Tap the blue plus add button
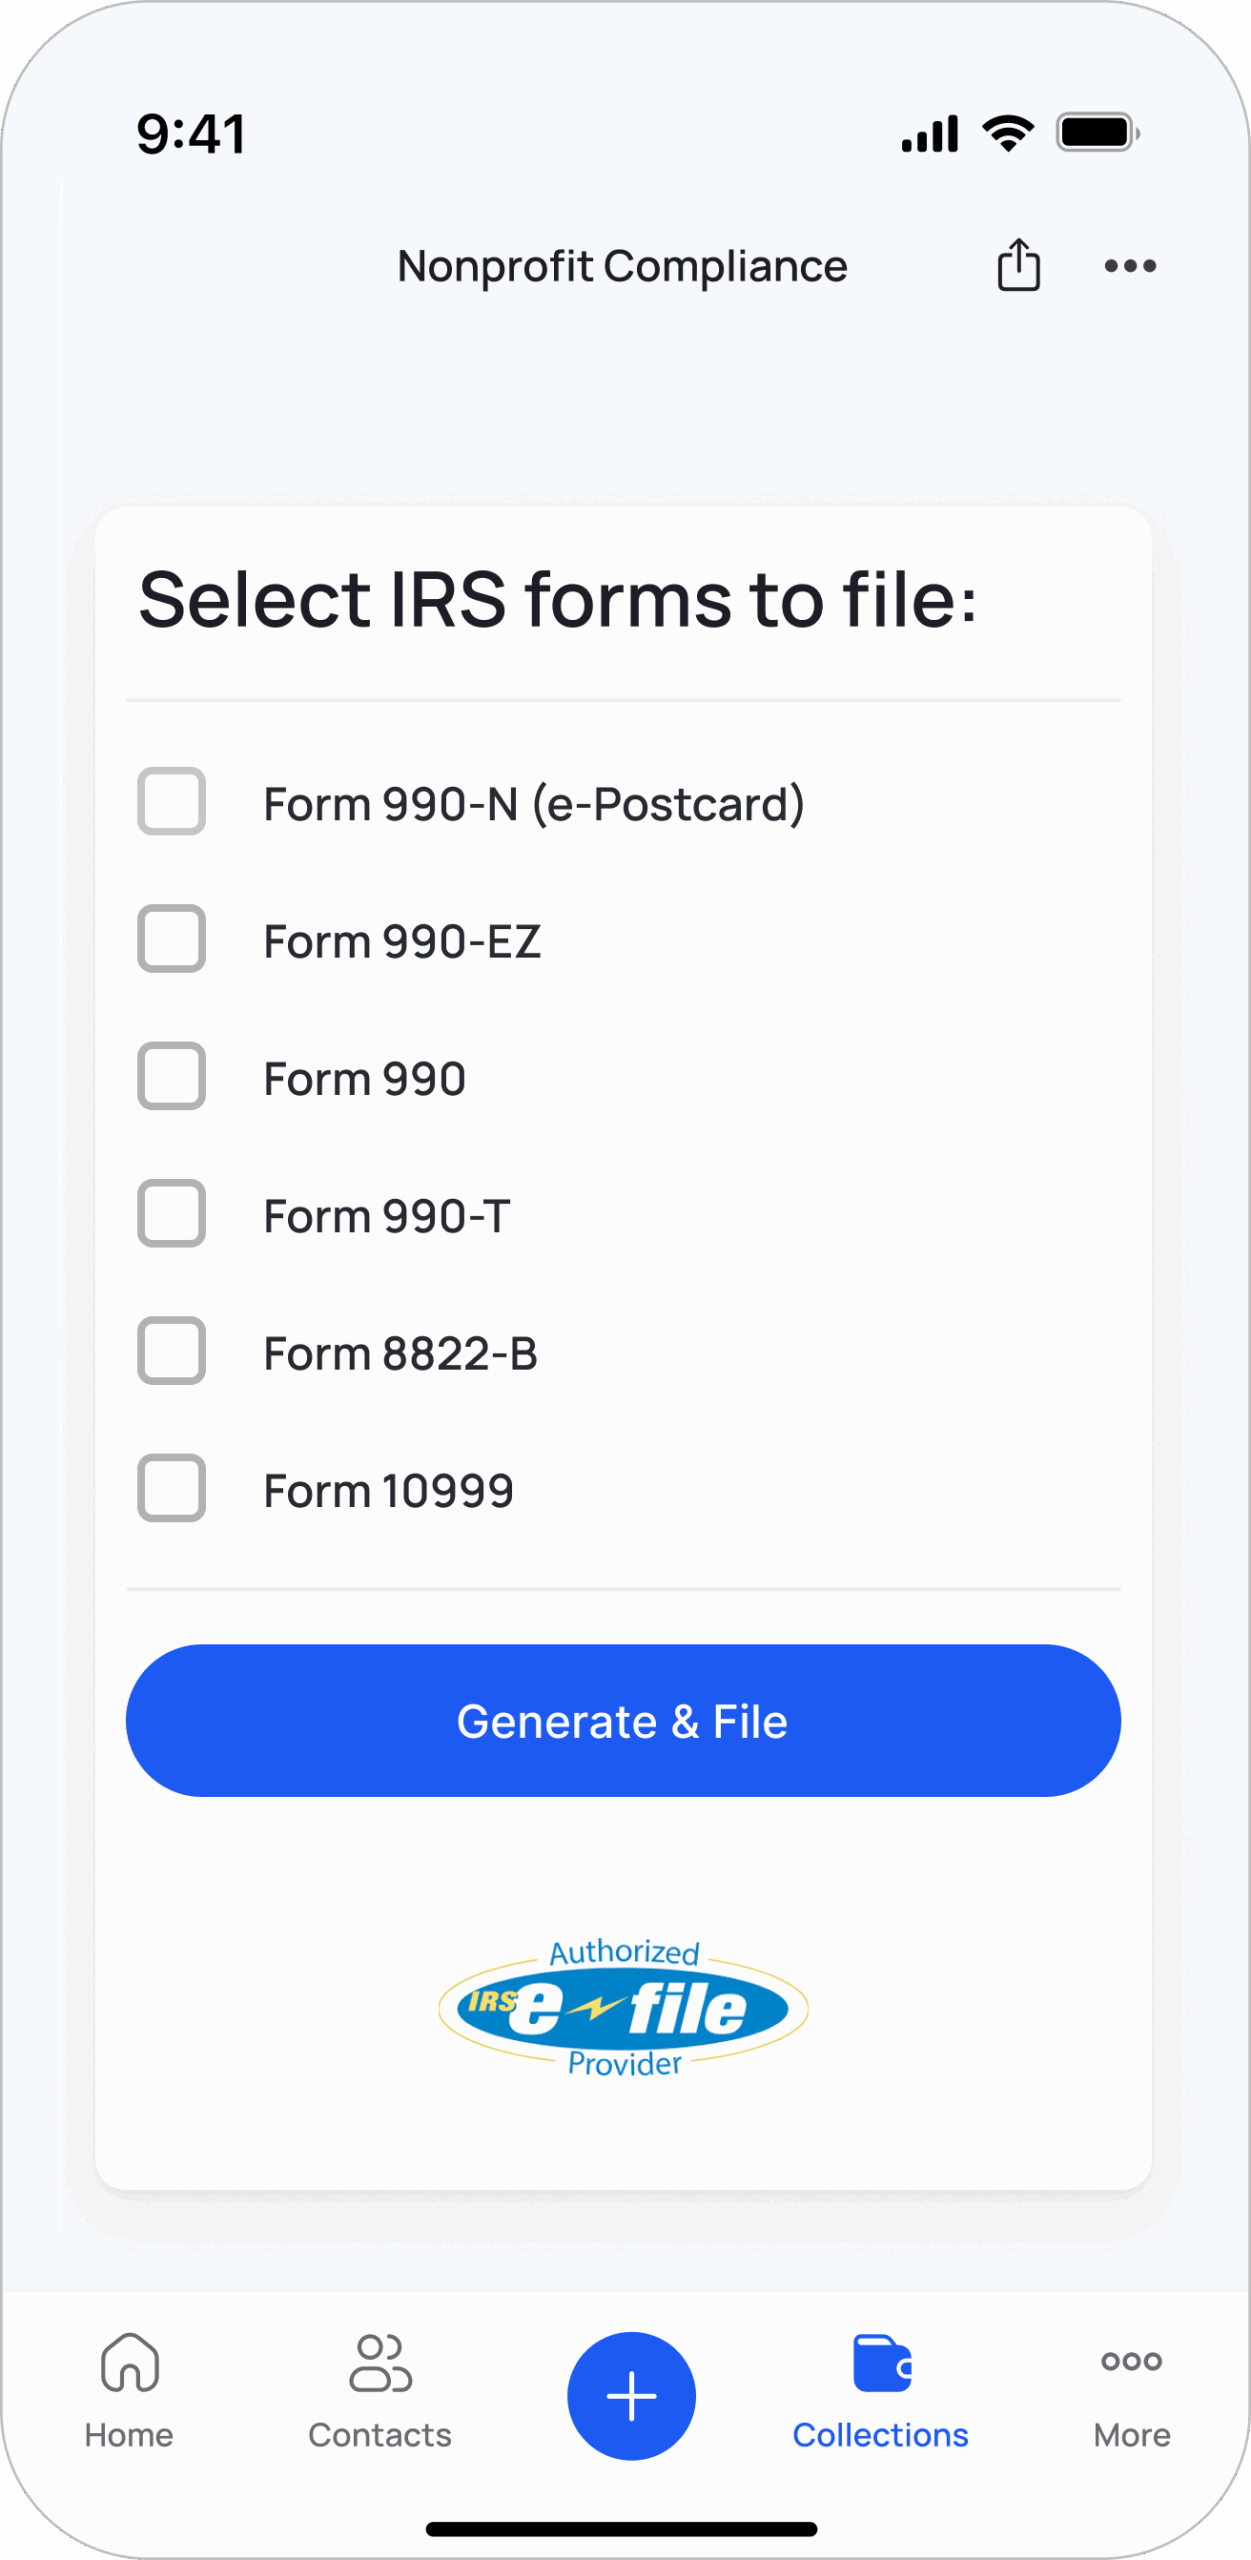Image resolution: width=1251 pixels, height=2560 pixels. pyautogui.click(x=631, y=2396)
